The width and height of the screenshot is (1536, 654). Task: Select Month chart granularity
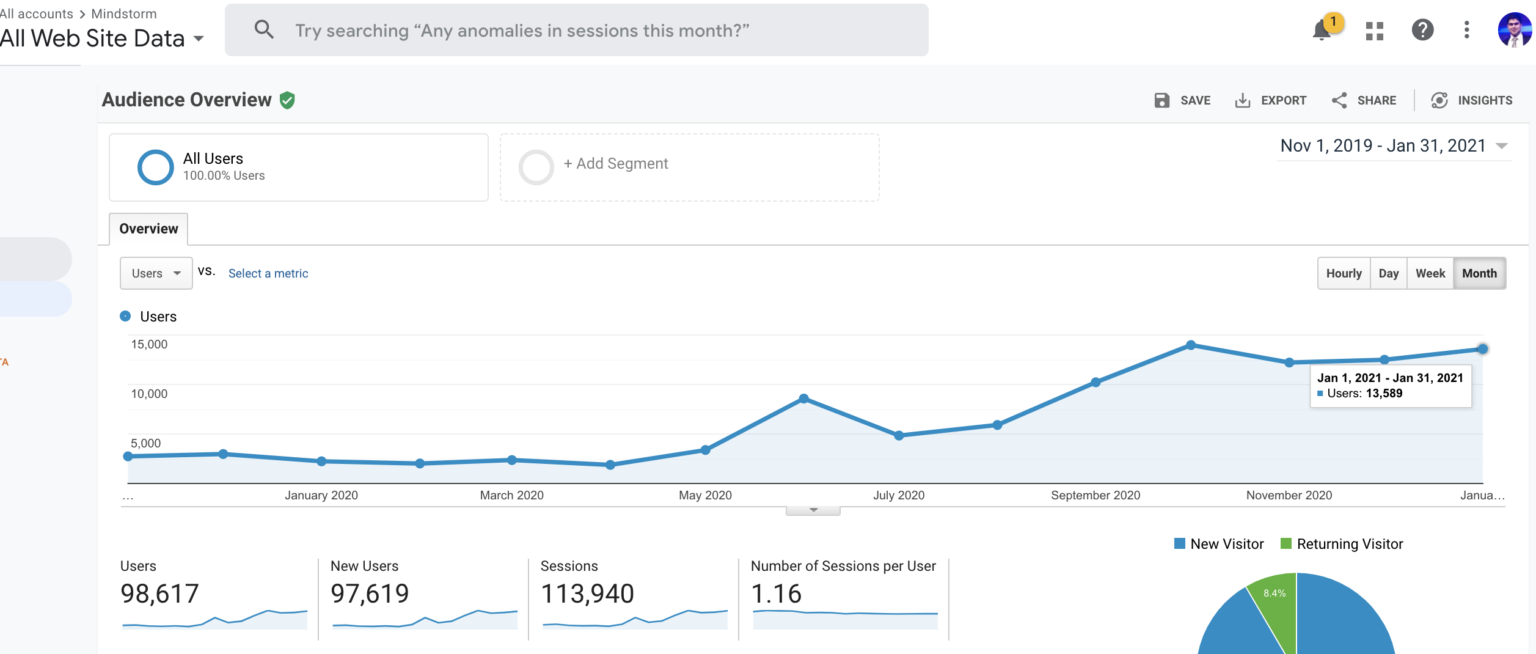[1479, 273]
